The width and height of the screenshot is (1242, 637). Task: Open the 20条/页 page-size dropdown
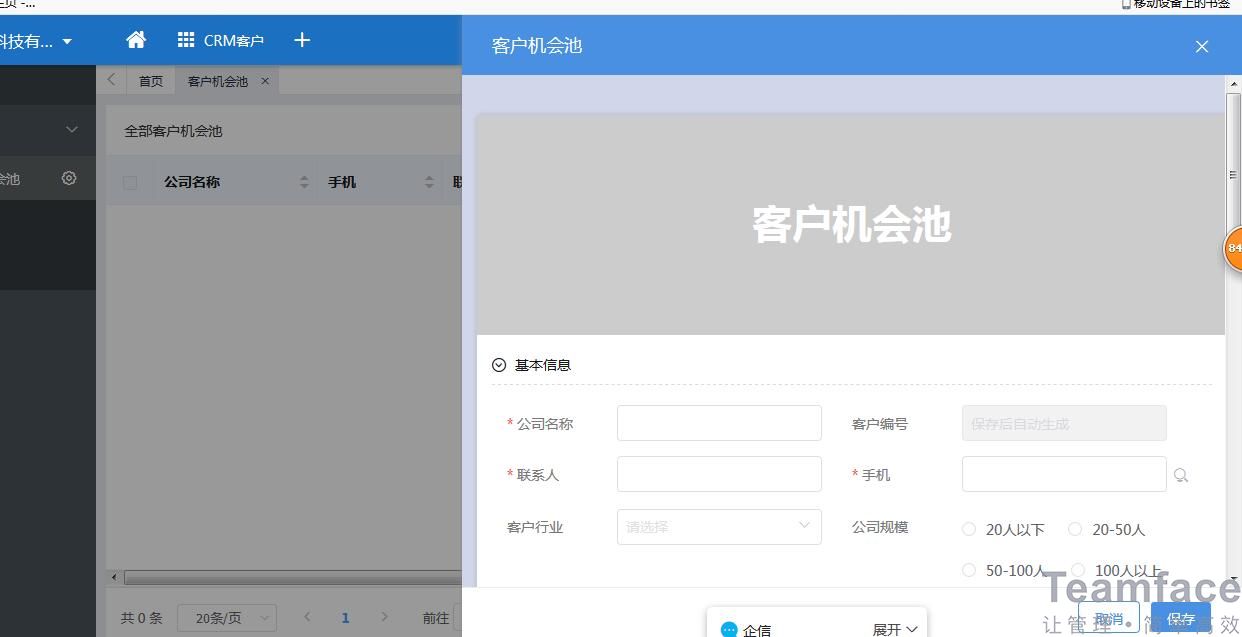pos(226,617)
